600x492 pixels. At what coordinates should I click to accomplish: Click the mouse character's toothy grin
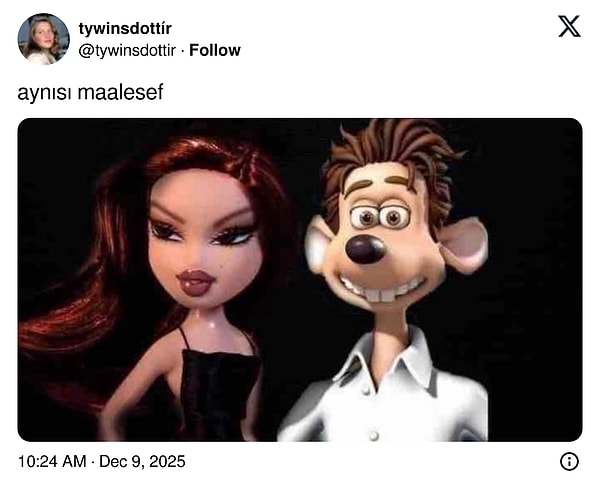[380, 289]
